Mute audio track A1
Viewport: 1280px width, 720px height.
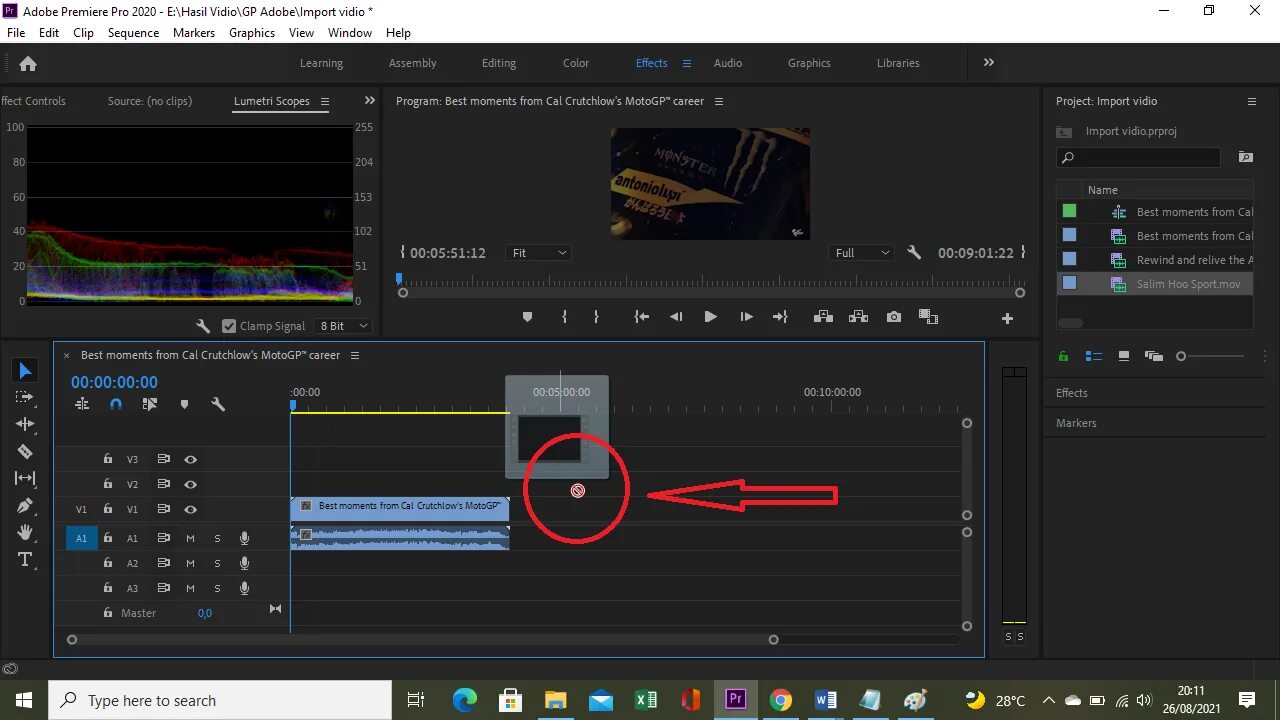[190, 538]
